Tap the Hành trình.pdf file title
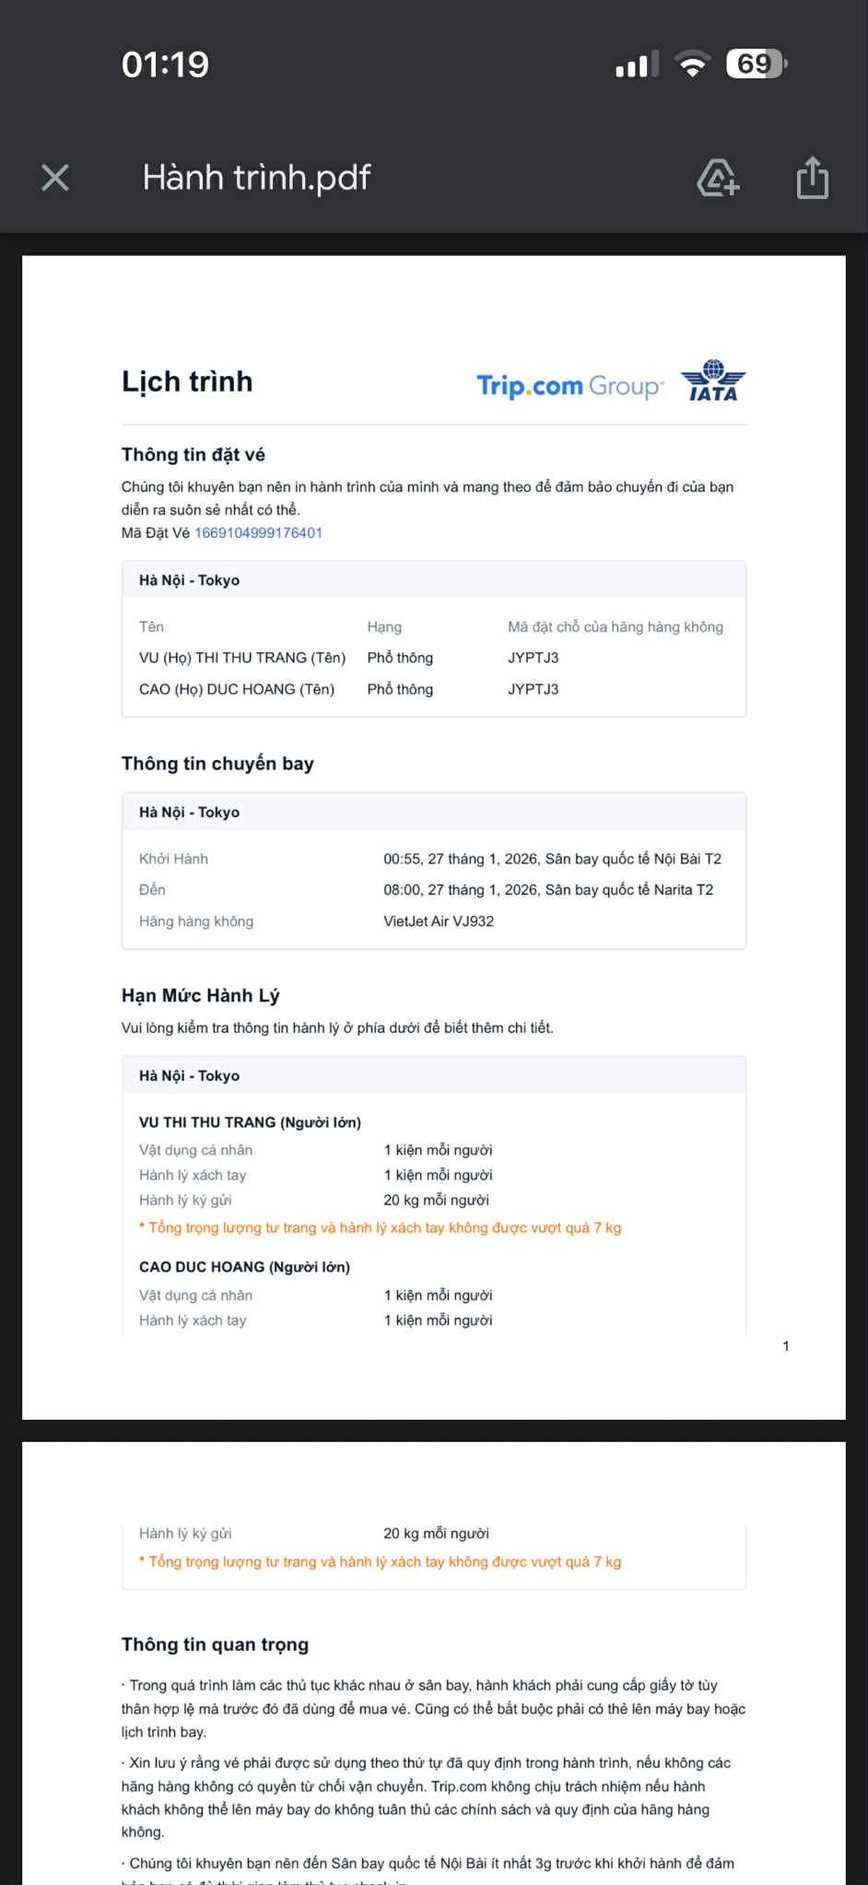 [256, 178]
